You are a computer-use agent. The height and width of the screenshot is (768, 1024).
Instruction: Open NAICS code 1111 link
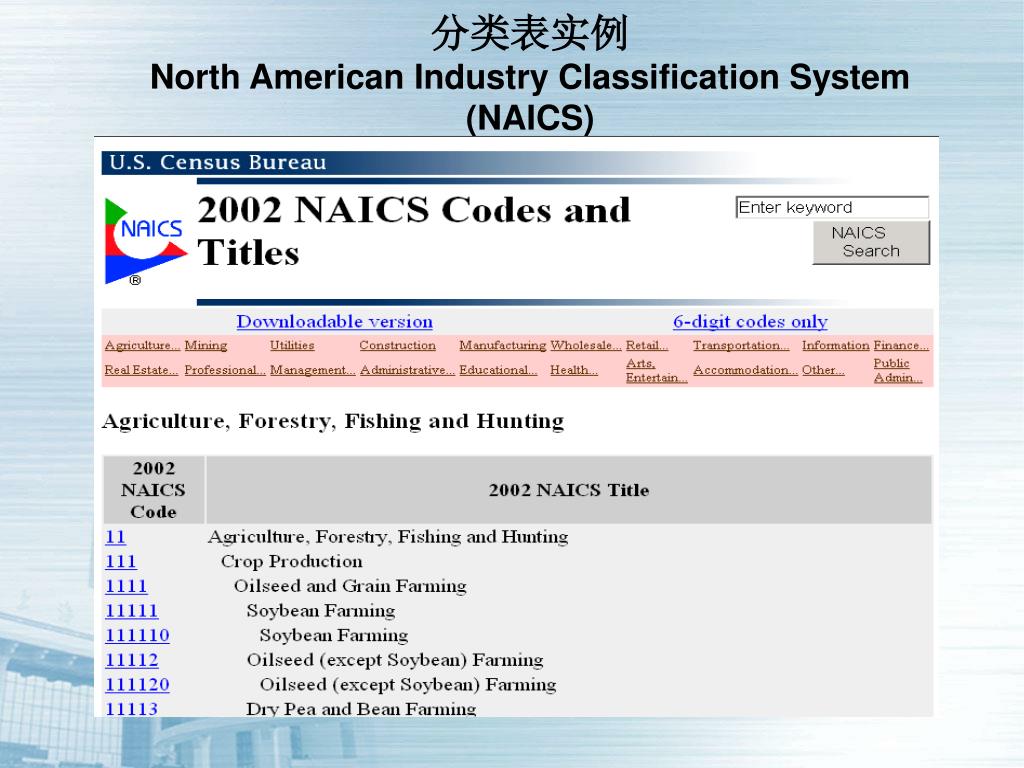126,586
